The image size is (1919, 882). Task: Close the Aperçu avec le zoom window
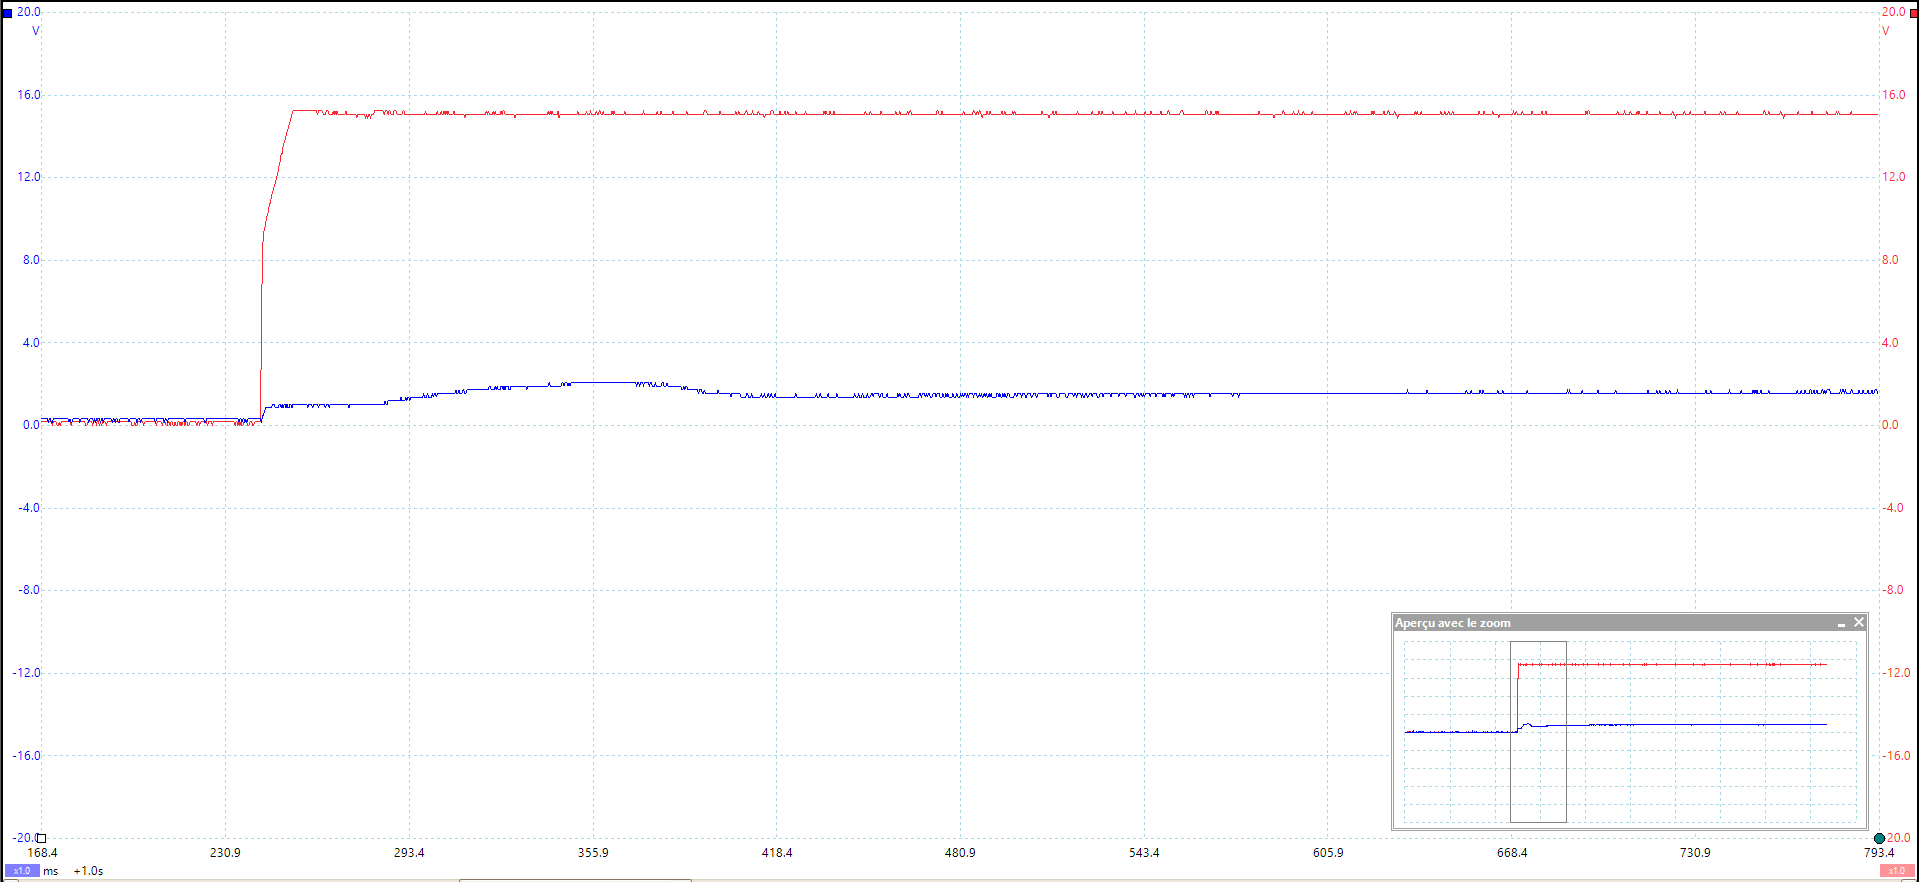1859,622
